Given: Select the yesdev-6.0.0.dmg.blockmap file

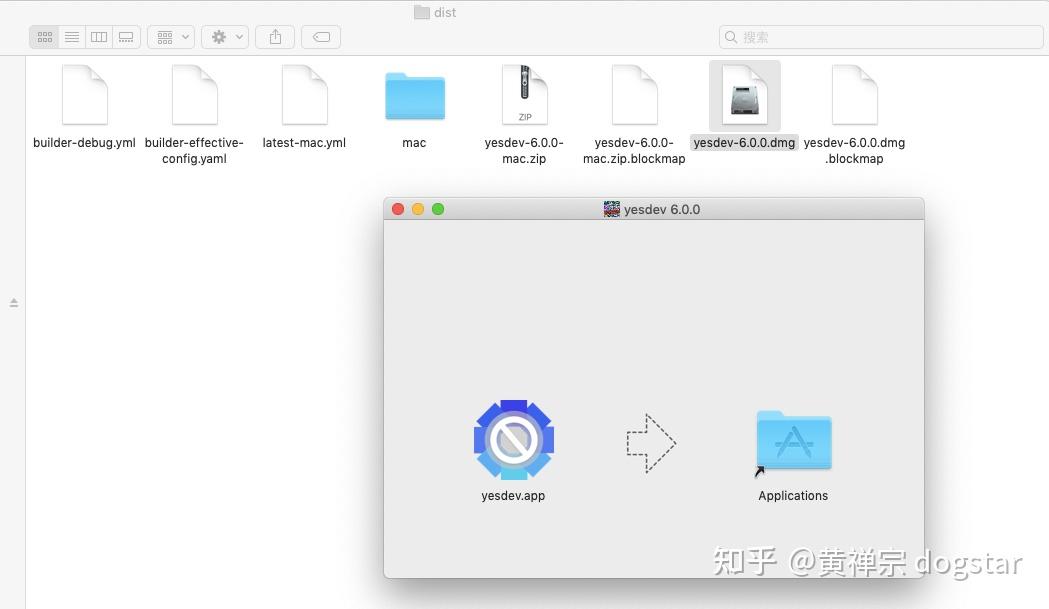Looking at the screenshot, I should click(x=854, y=95).
